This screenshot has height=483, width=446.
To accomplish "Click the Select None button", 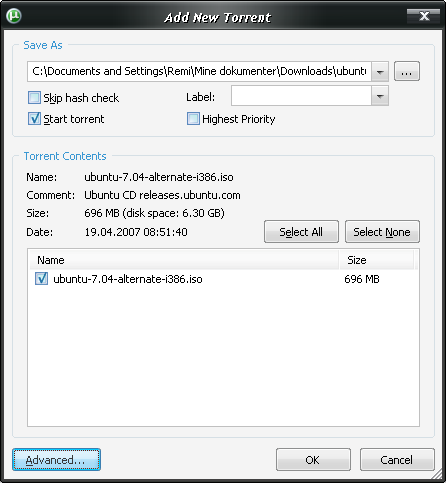I will coord(382,232).
